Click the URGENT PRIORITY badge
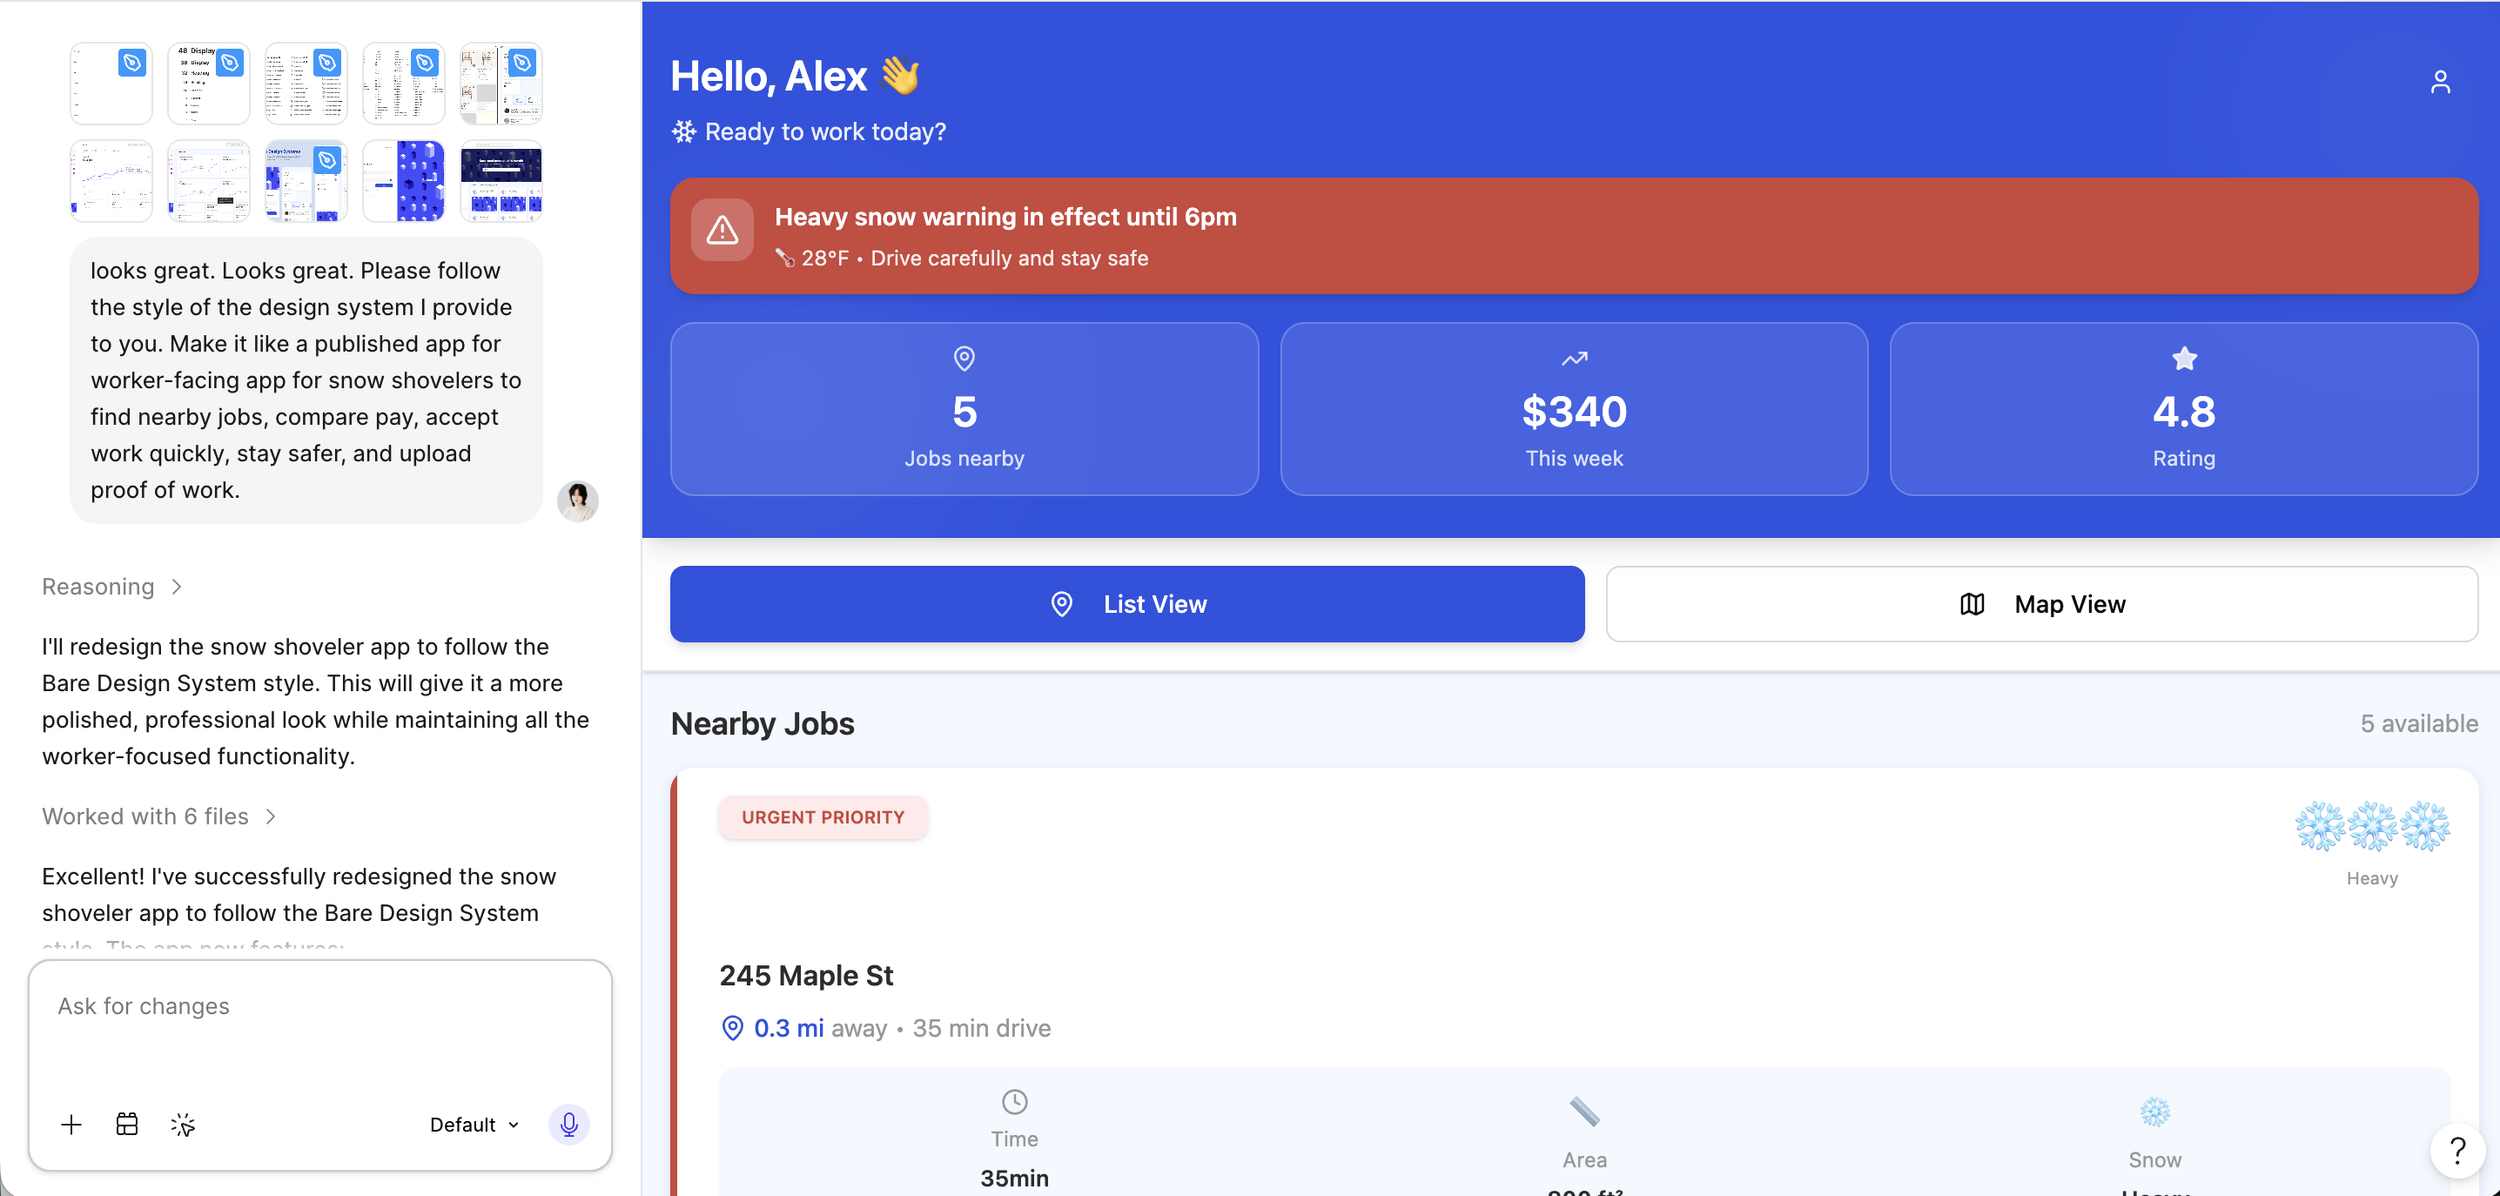This screenshot has height=1196, width=2500. tap(823, 817)
